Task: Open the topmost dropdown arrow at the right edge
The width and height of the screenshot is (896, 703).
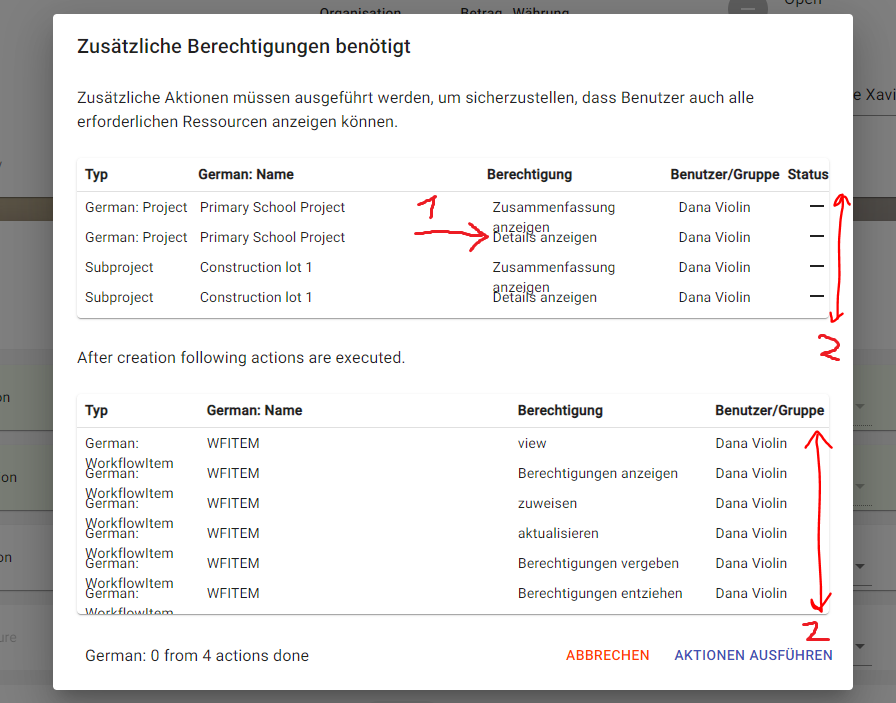Action: (860, 408)
